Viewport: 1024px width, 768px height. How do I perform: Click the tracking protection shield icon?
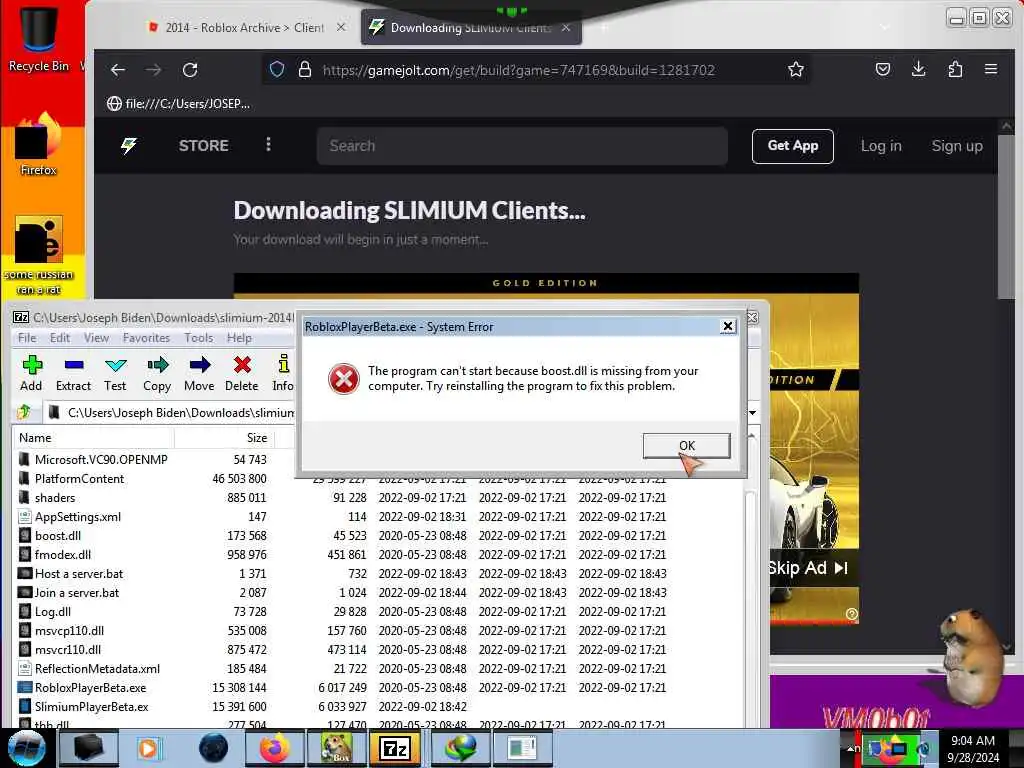[x=277, y=69]
